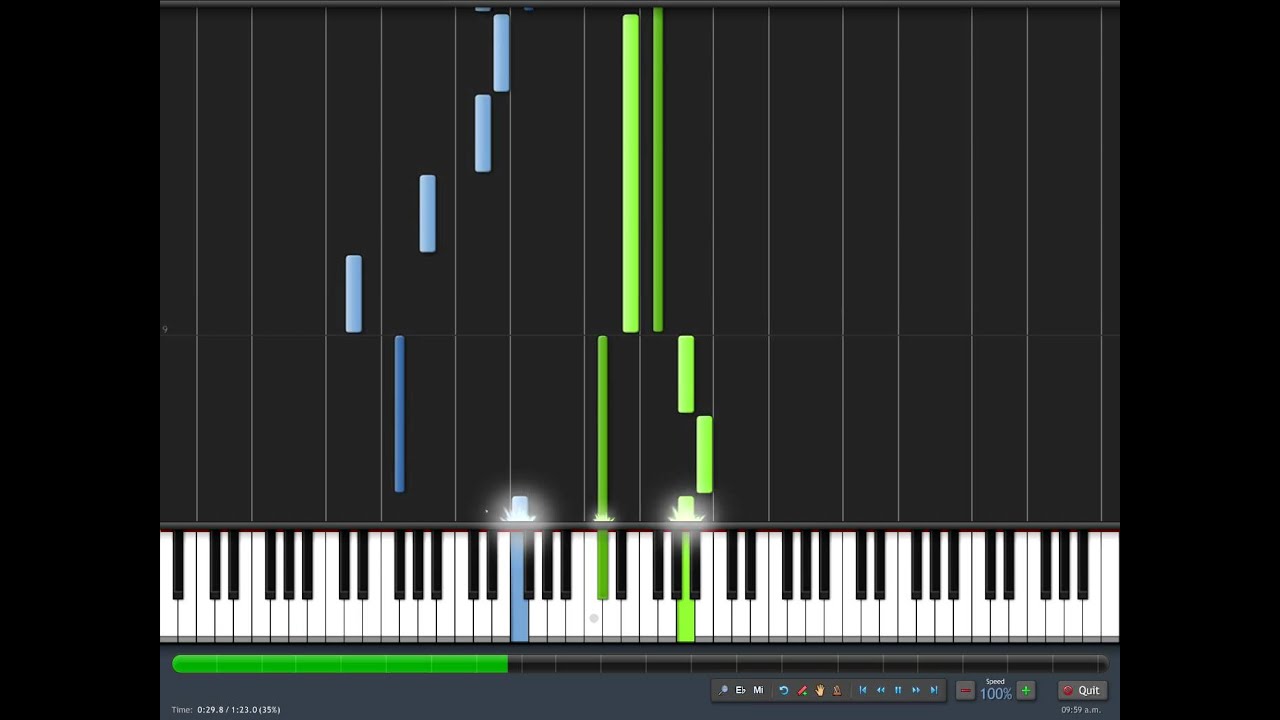
Task: Pause the song playback
Action: [898, 690]
